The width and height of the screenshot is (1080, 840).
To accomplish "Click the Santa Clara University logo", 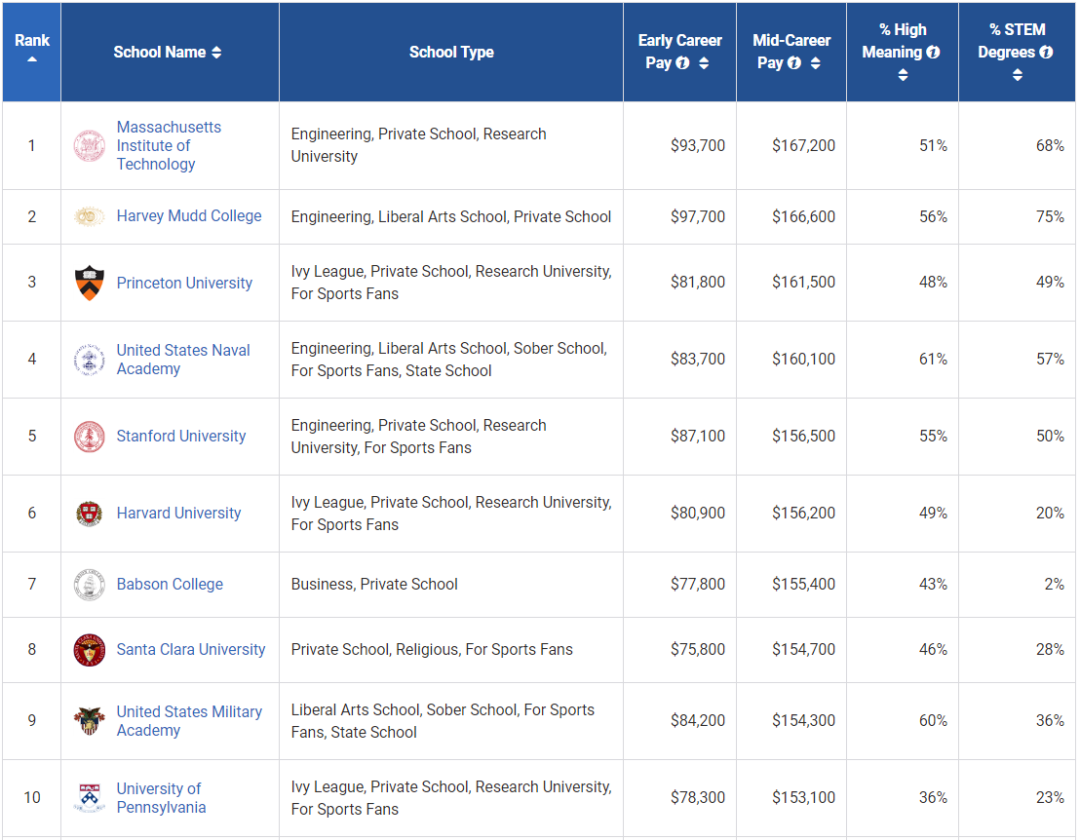I will (89, 650).
